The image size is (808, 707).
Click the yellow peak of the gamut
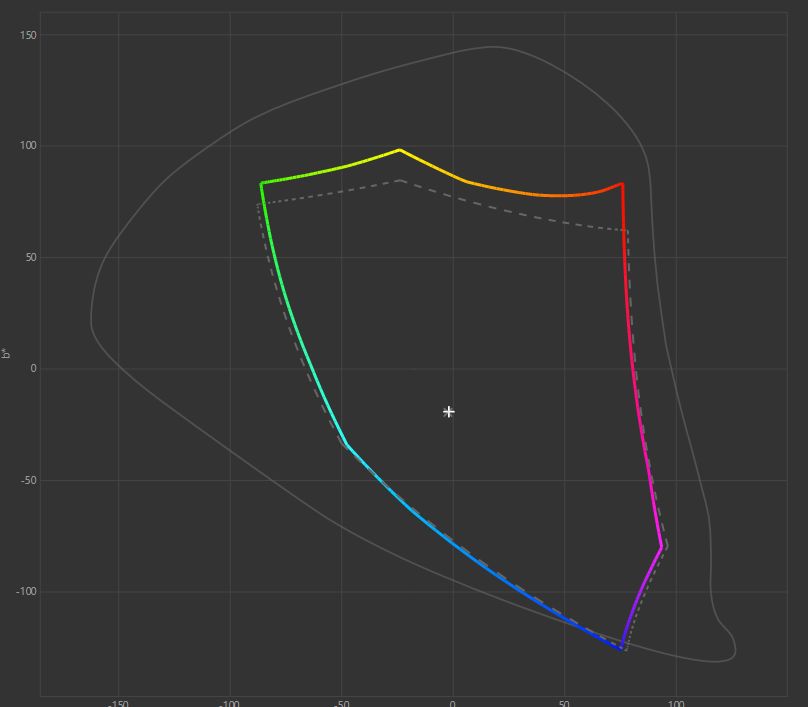click(400, 150)
